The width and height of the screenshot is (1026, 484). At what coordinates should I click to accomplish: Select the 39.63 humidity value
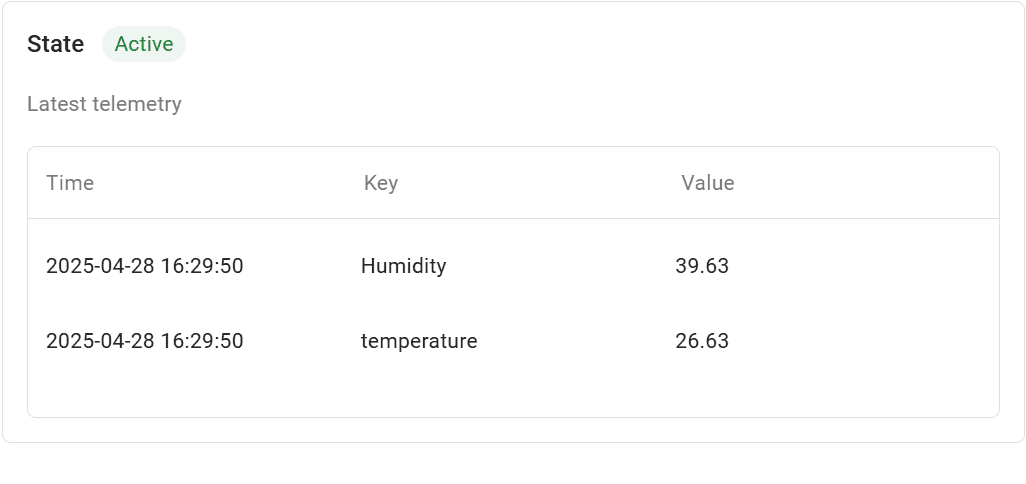click(702, 266)
